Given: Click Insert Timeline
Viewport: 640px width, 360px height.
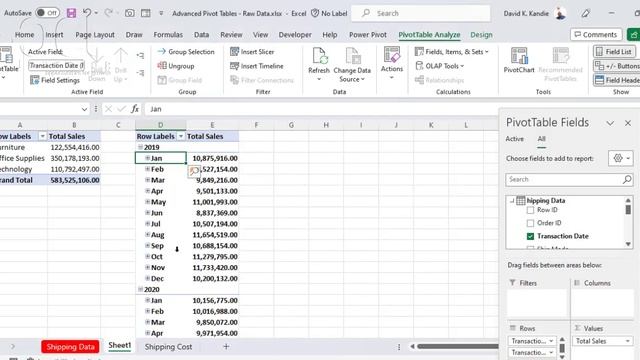Looking at the screenshot, I should (x=256, y=66).
